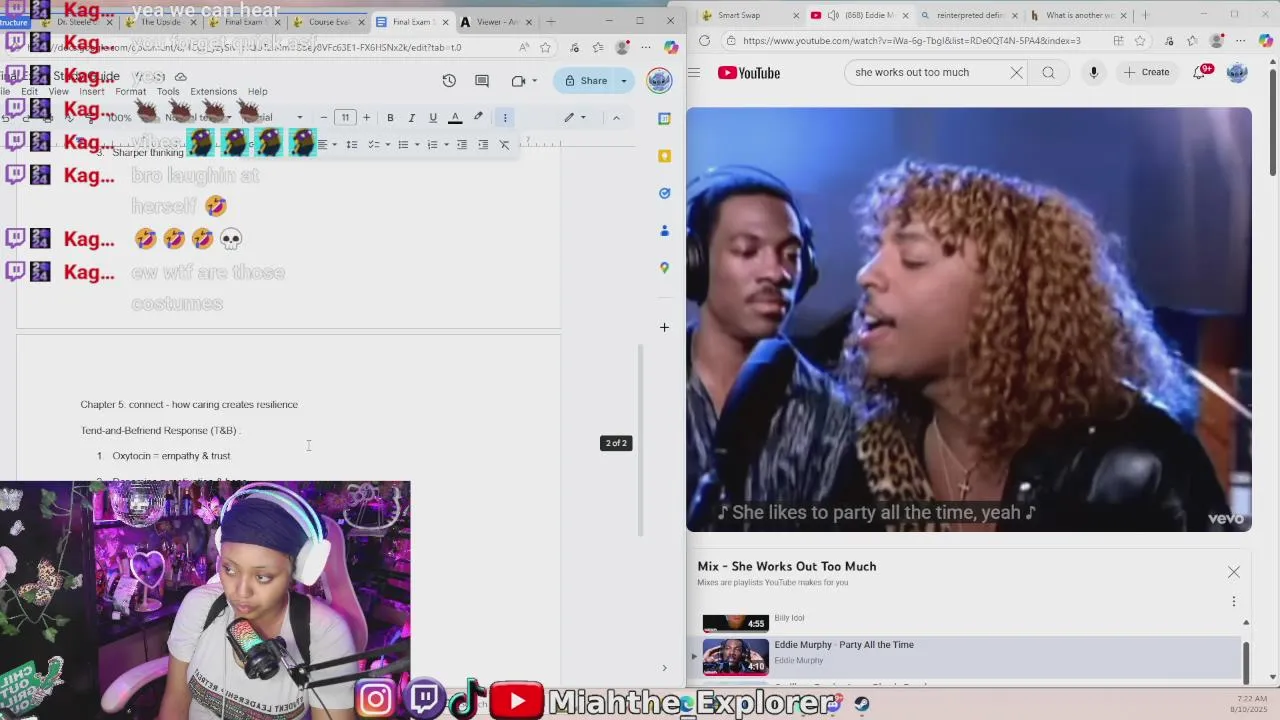Image resolution: width=1280 pixels, height=720 pixels.
Task: Click the increase indent icon
Action: pos(483,145)
